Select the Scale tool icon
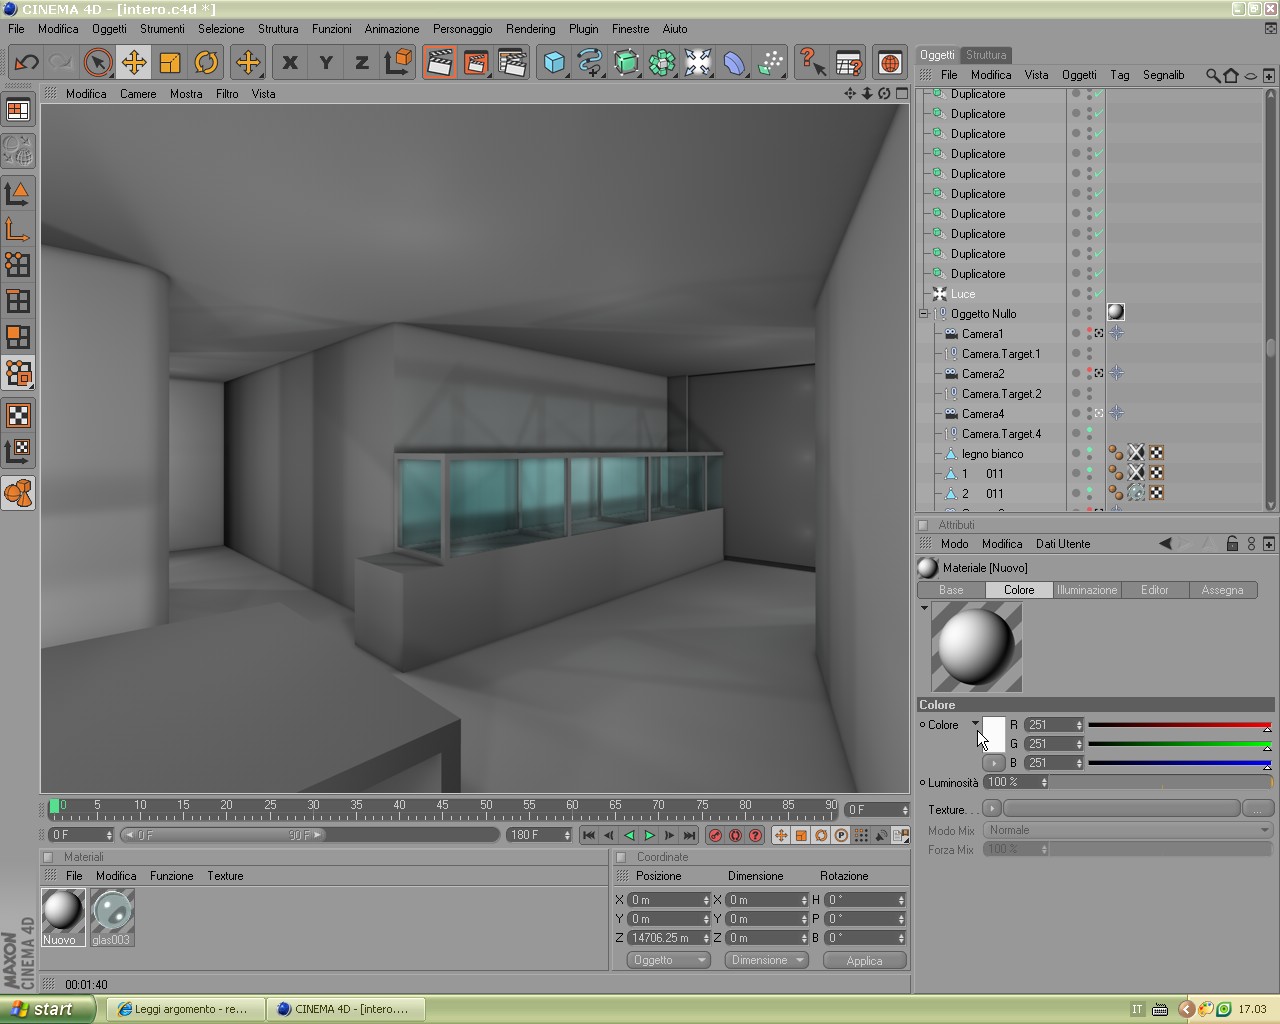The image size is (1280, 1024). click(x=170, y=62)
